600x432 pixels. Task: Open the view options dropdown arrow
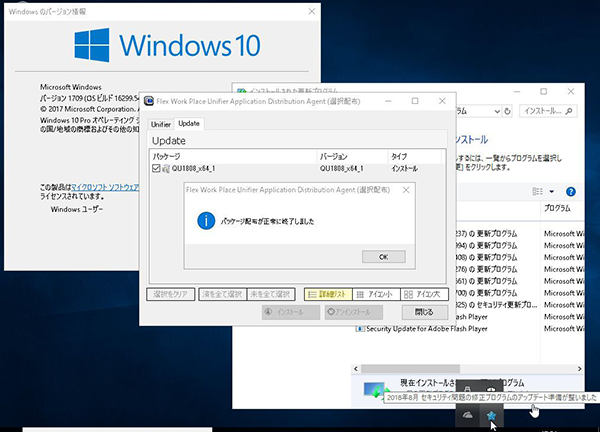click(552, 191)
